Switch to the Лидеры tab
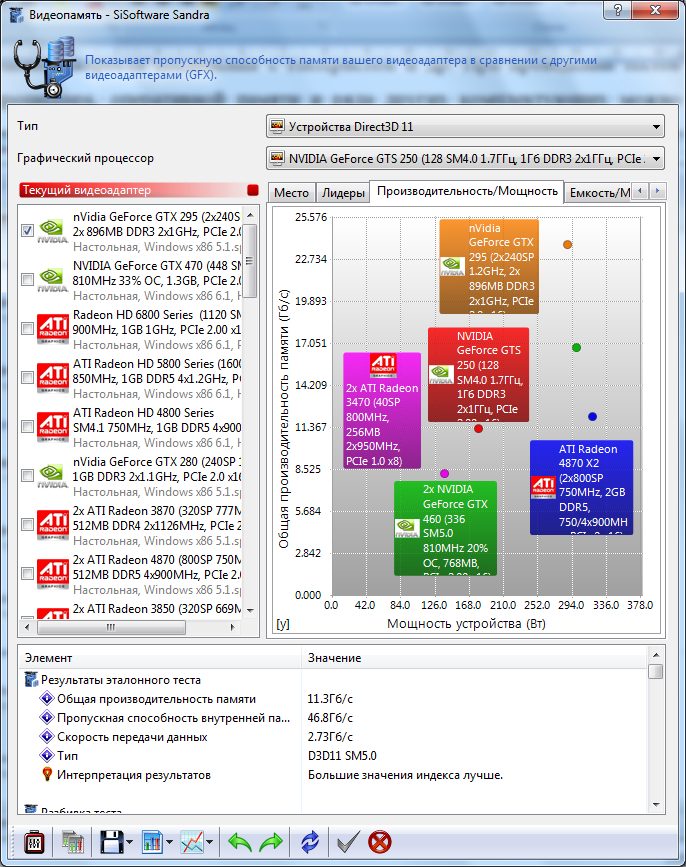Viewport: 686px width, 867px height. tap(343, 193)
